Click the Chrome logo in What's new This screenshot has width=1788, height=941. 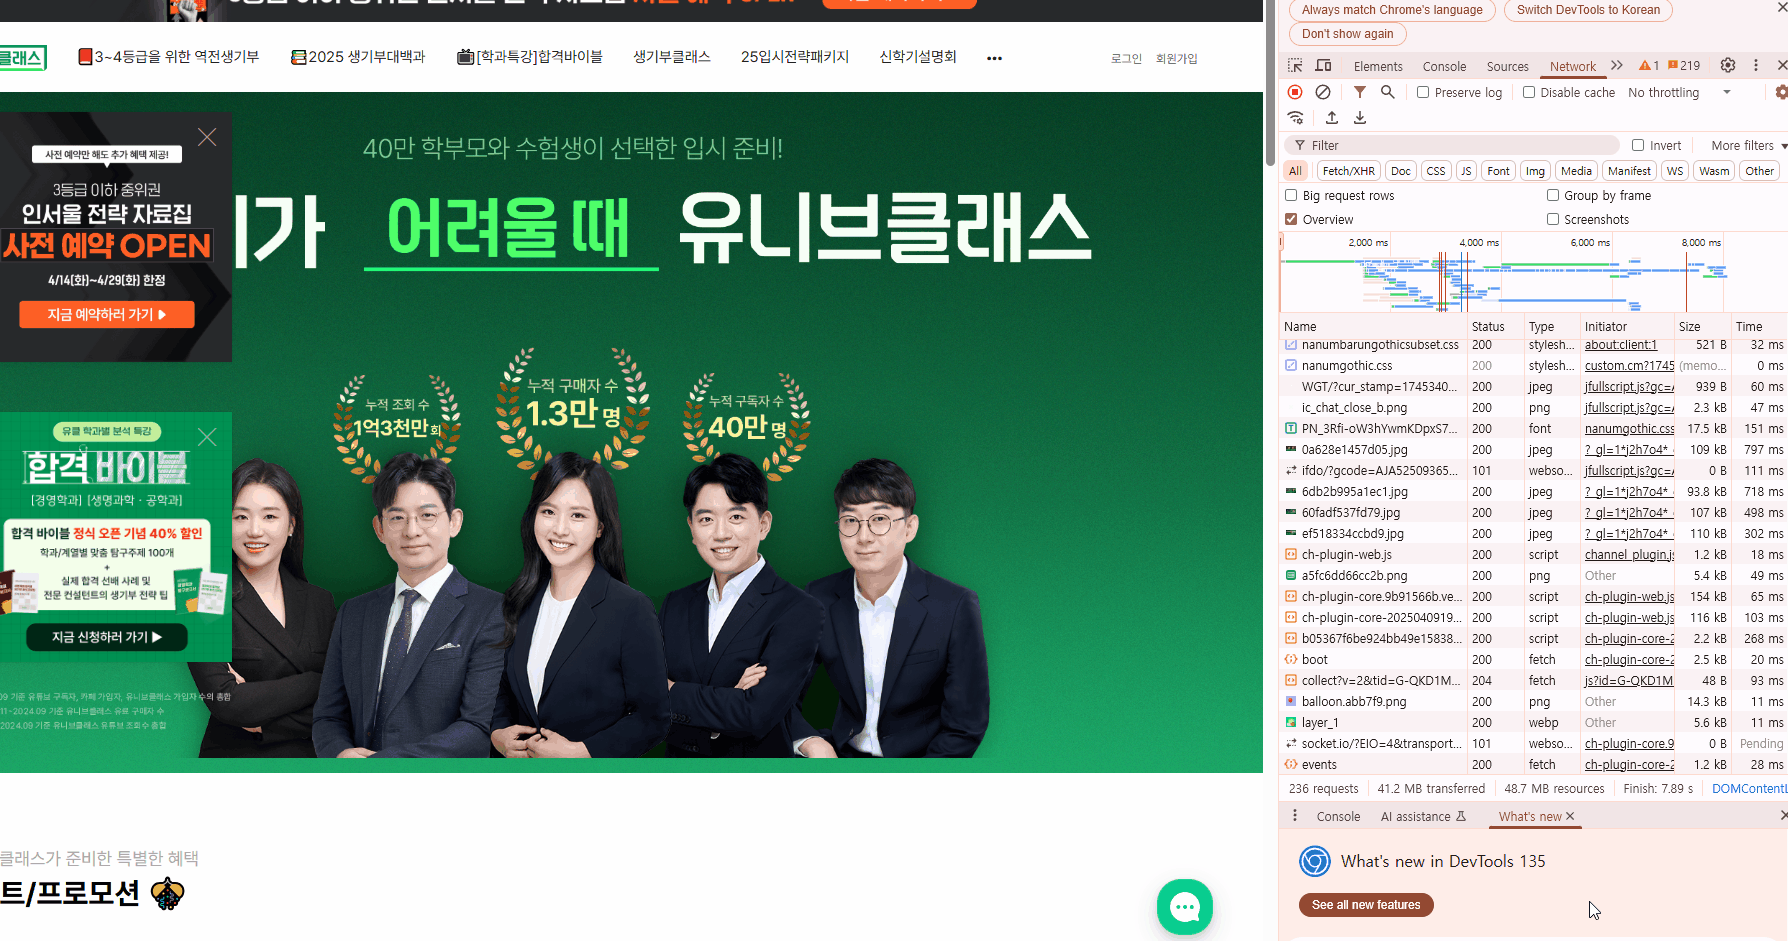click(x=1315, y=861)
